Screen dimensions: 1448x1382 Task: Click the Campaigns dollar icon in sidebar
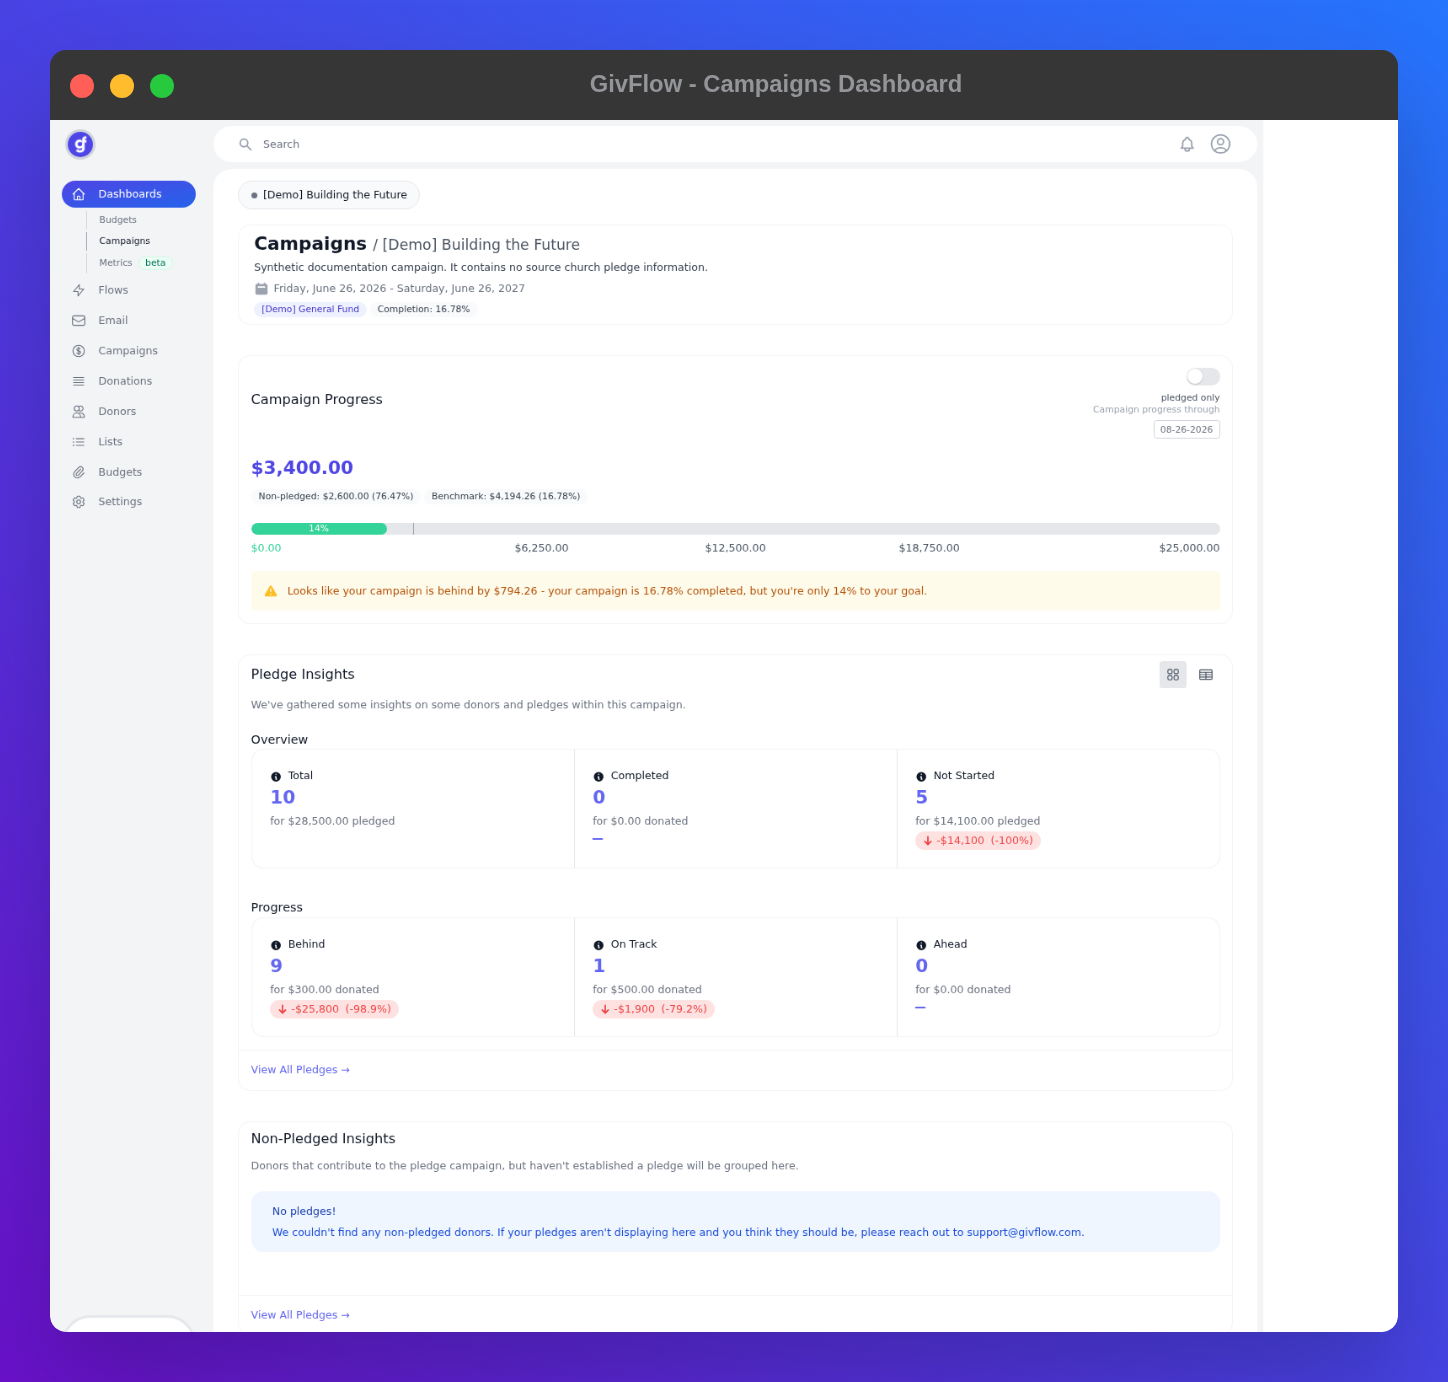point(79,351)
